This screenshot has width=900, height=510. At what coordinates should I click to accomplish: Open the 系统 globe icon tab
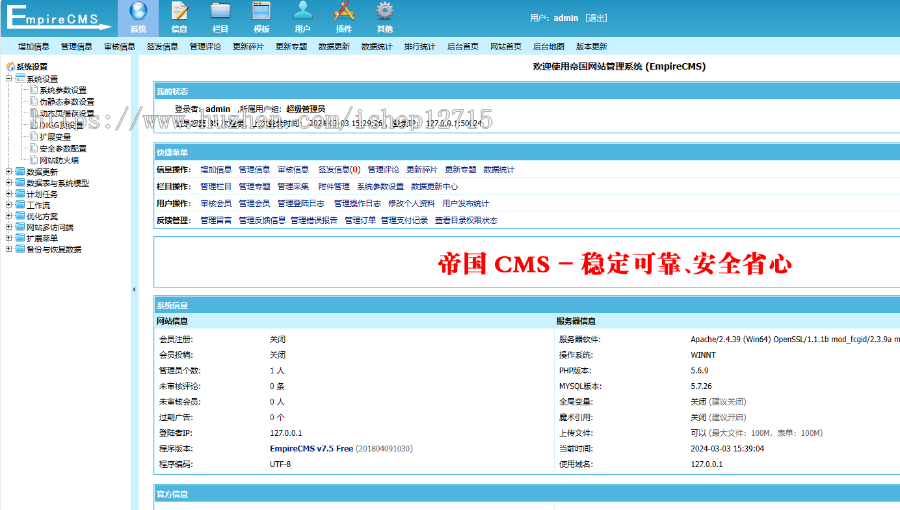click(x=138, y=18)
